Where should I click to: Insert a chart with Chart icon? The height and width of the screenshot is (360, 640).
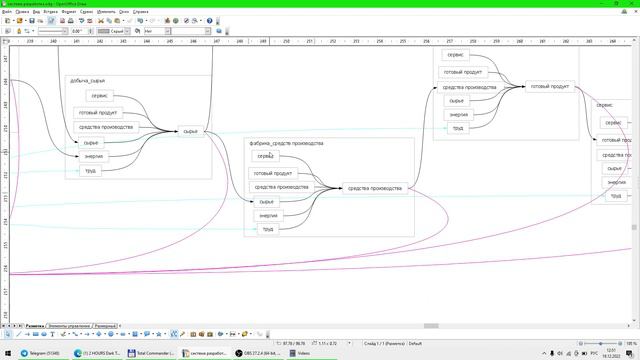(167, 21)
